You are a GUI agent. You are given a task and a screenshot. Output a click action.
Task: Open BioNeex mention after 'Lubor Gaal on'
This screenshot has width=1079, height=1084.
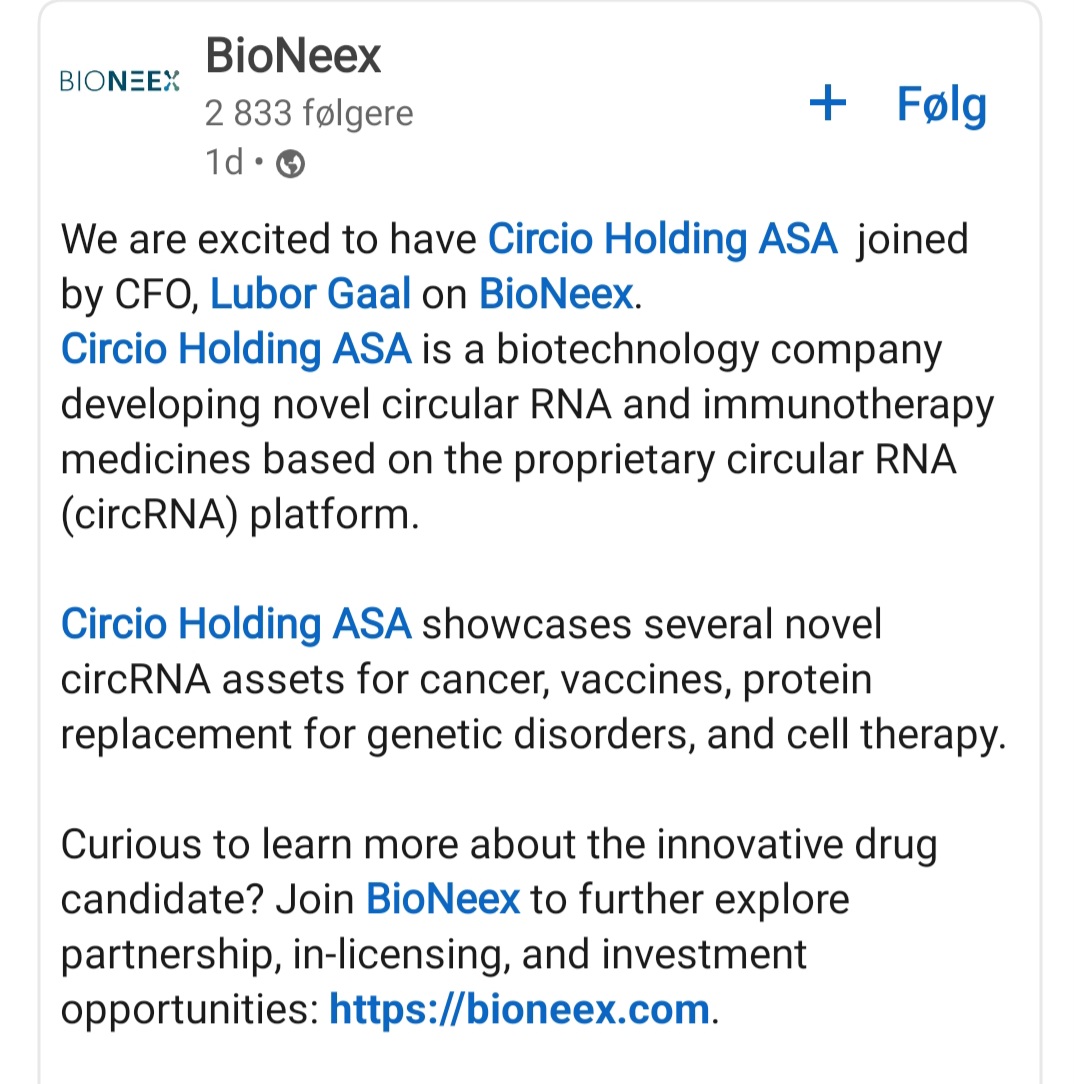(556, 294)
